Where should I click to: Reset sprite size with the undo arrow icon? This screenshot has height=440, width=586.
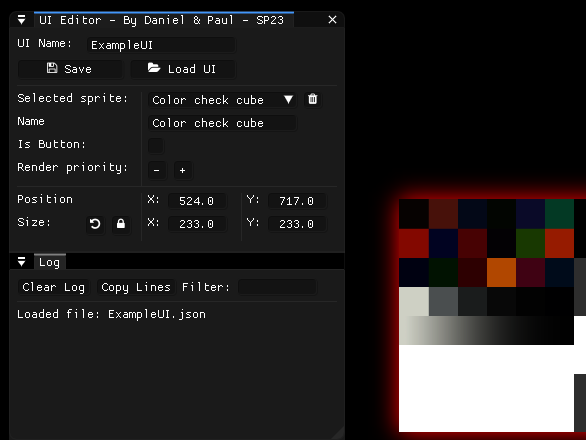(95, 224)
